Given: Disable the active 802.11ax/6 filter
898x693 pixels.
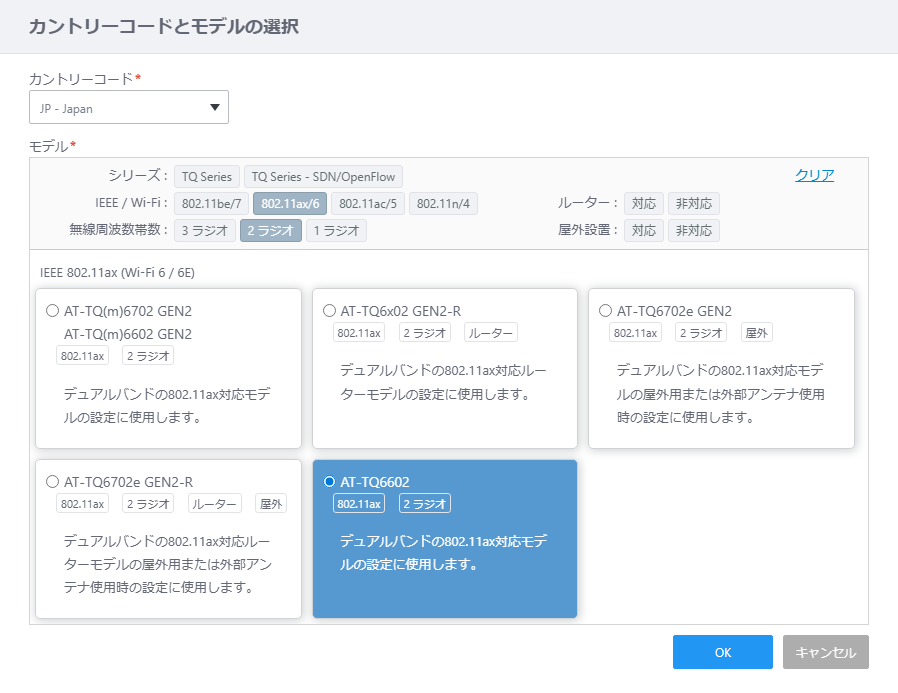Looking at the screenshot, I should coord(290,203).
